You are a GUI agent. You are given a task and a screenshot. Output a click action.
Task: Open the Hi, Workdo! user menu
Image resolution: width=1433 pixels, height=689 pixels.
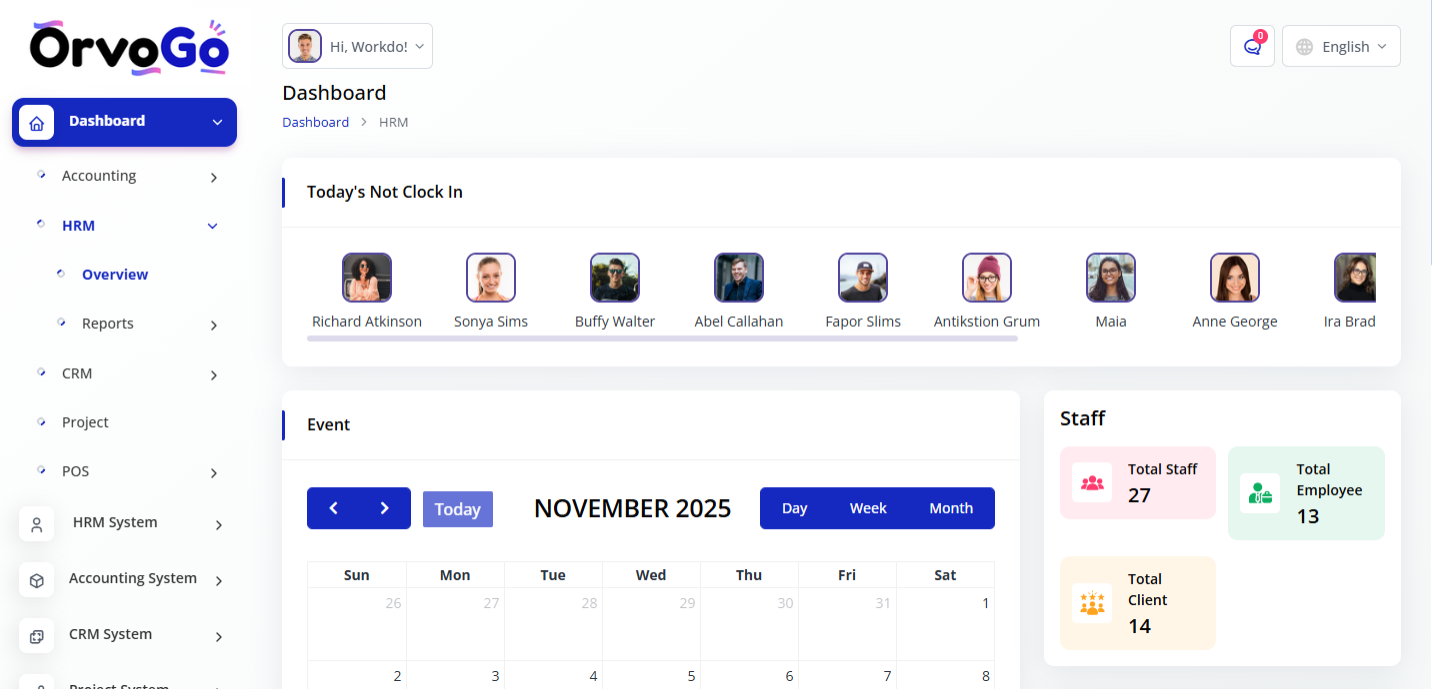coord(358,46)
